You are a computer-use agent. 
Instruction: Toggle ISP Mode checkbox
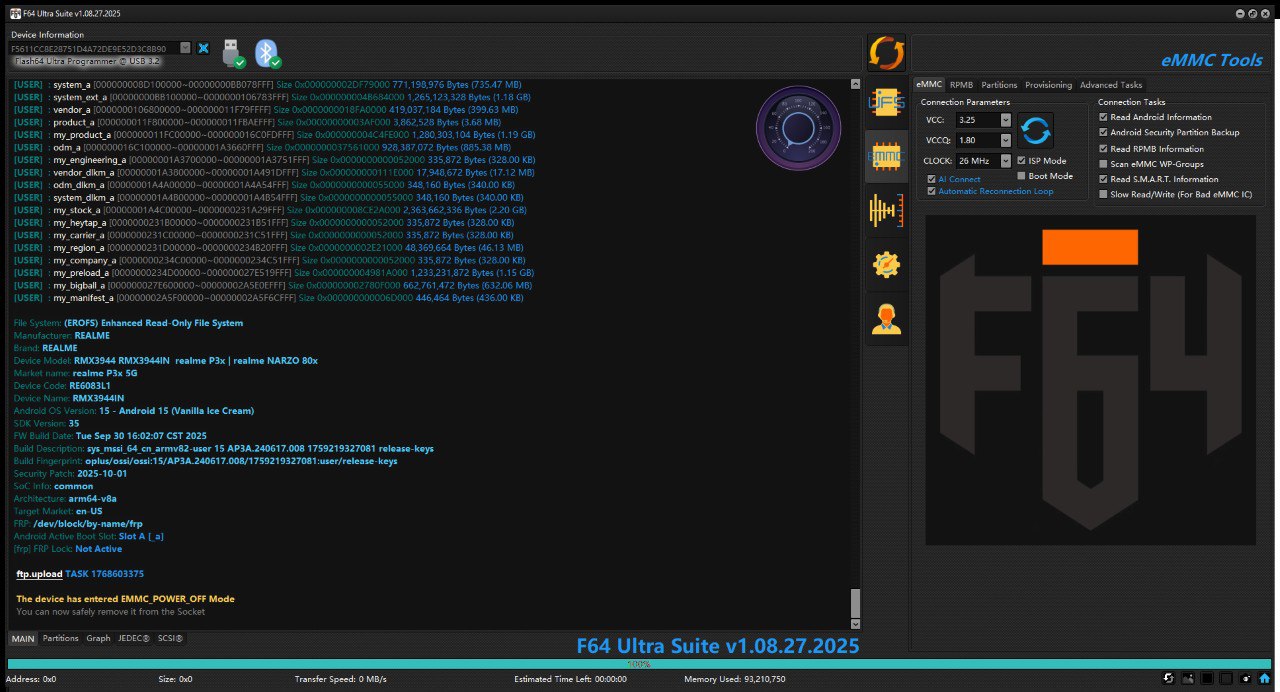1021,160
